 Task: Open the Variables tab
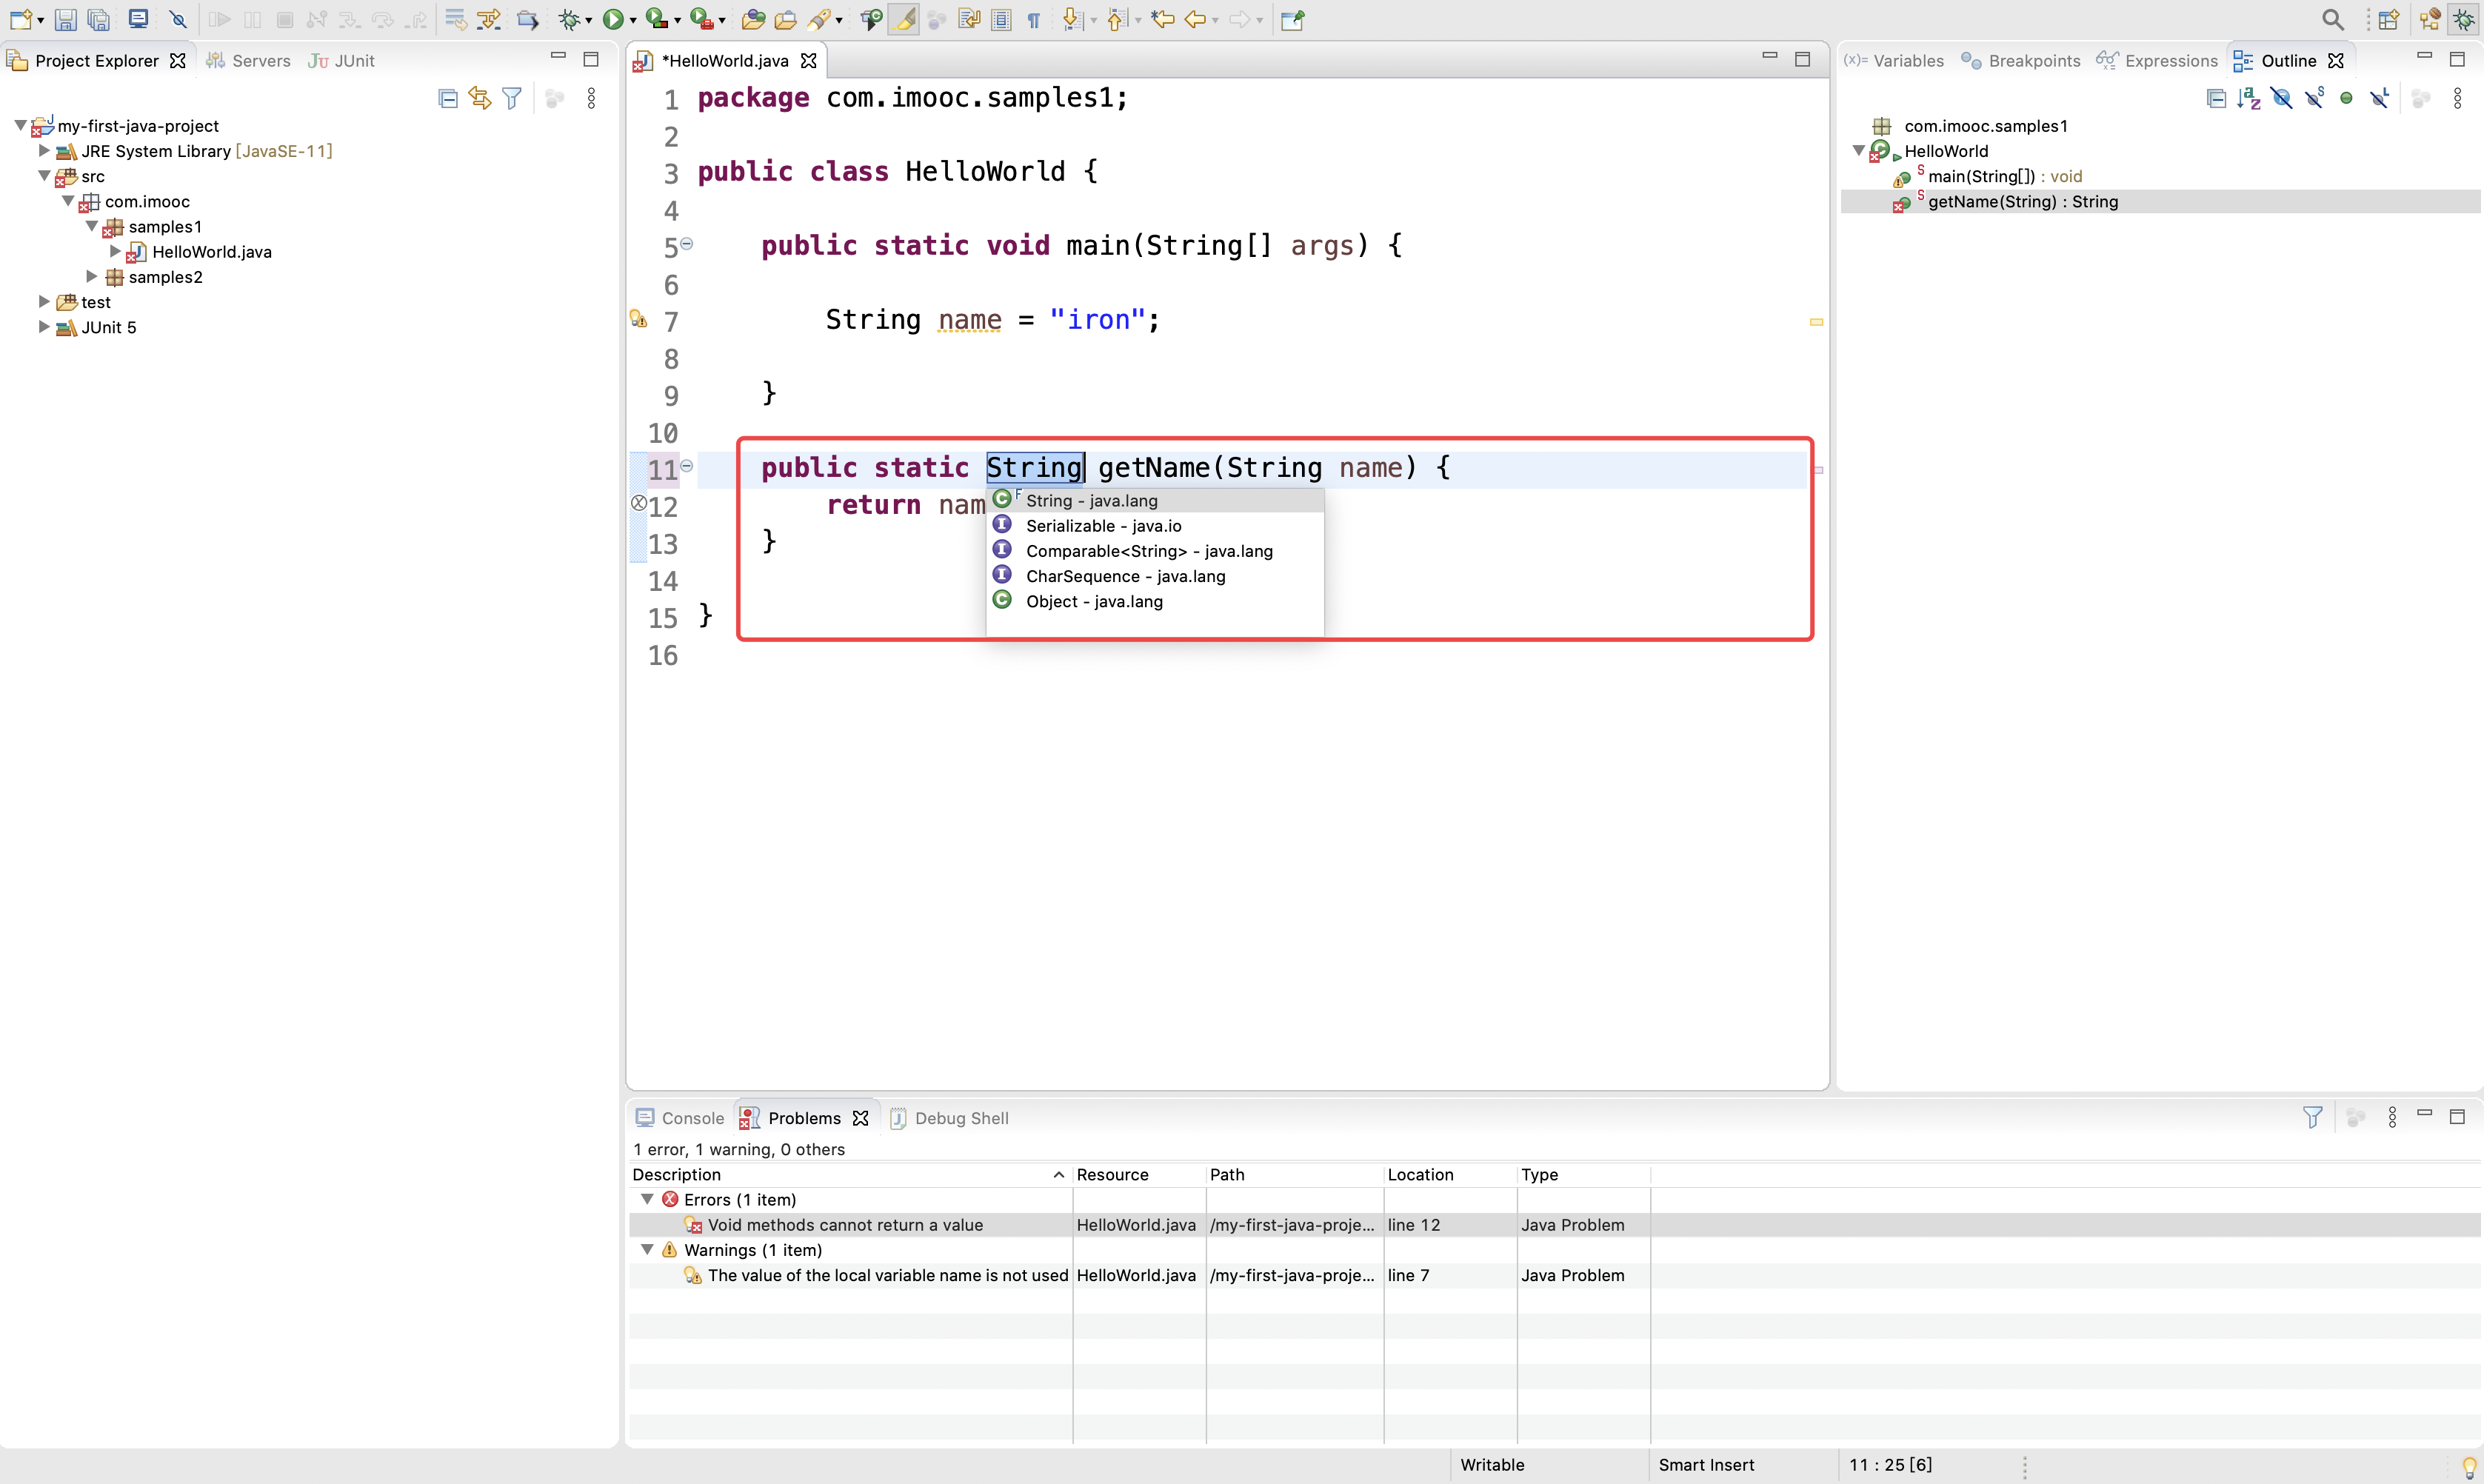click(1894, 60)
